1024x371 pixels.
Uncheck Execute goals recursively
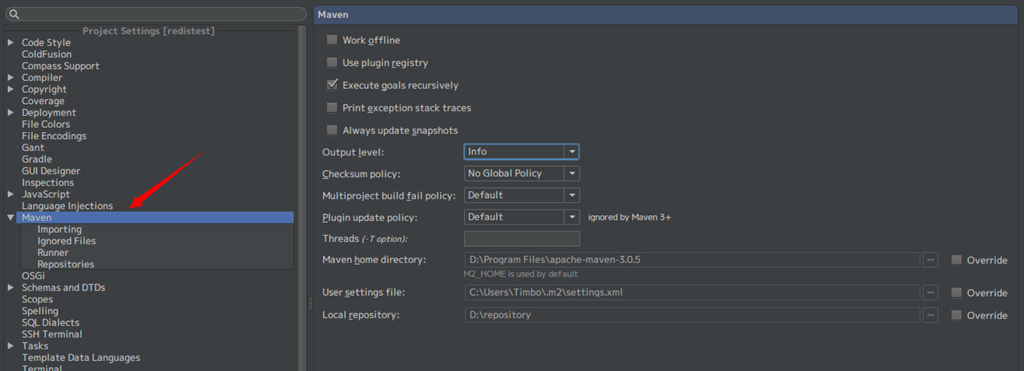click(332, 85)
